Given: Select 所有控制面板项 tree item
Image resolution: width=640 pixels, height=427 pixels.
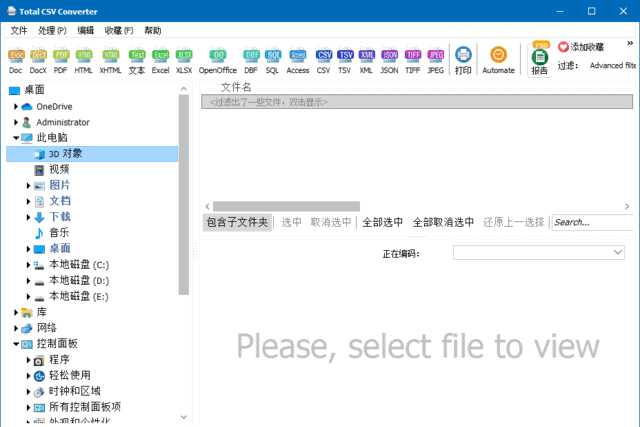Looking at the screenshot, I should point(84,407).
